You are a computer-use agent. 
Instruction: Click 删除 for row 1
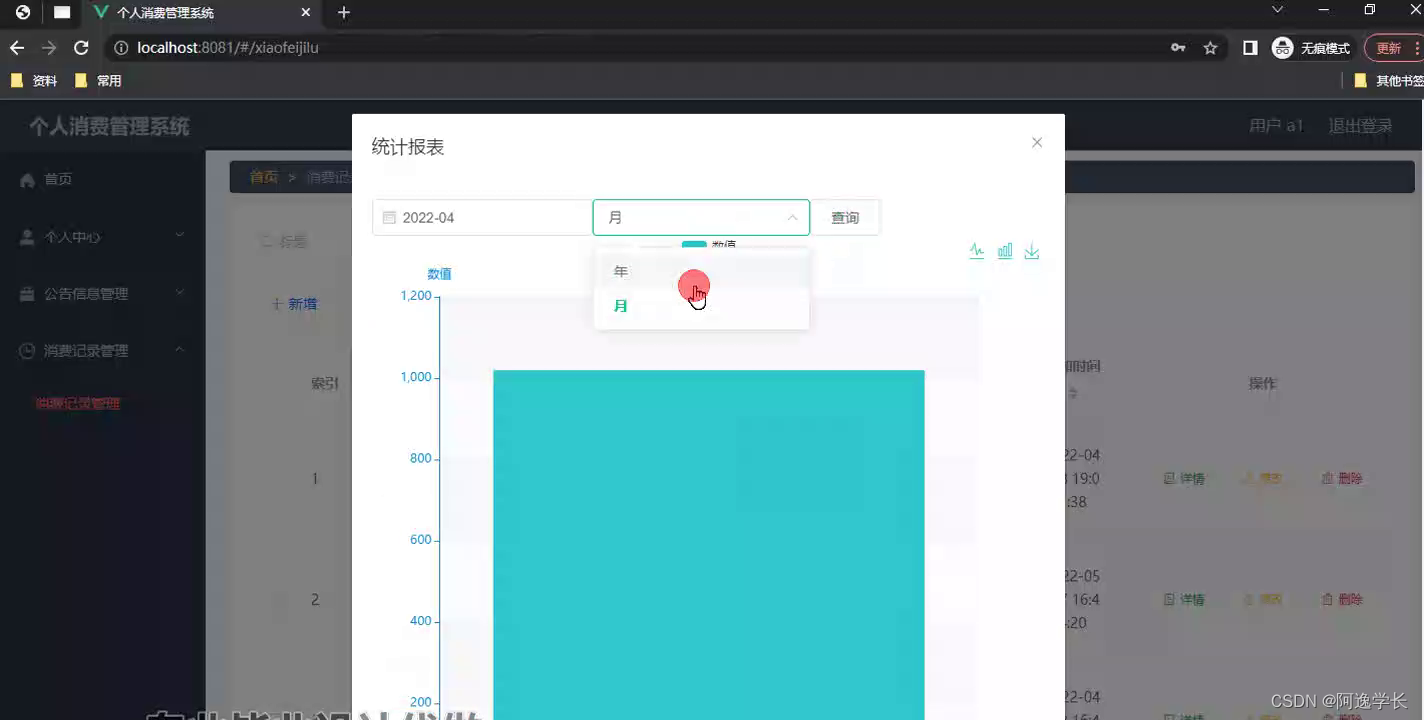[1342, 479]
